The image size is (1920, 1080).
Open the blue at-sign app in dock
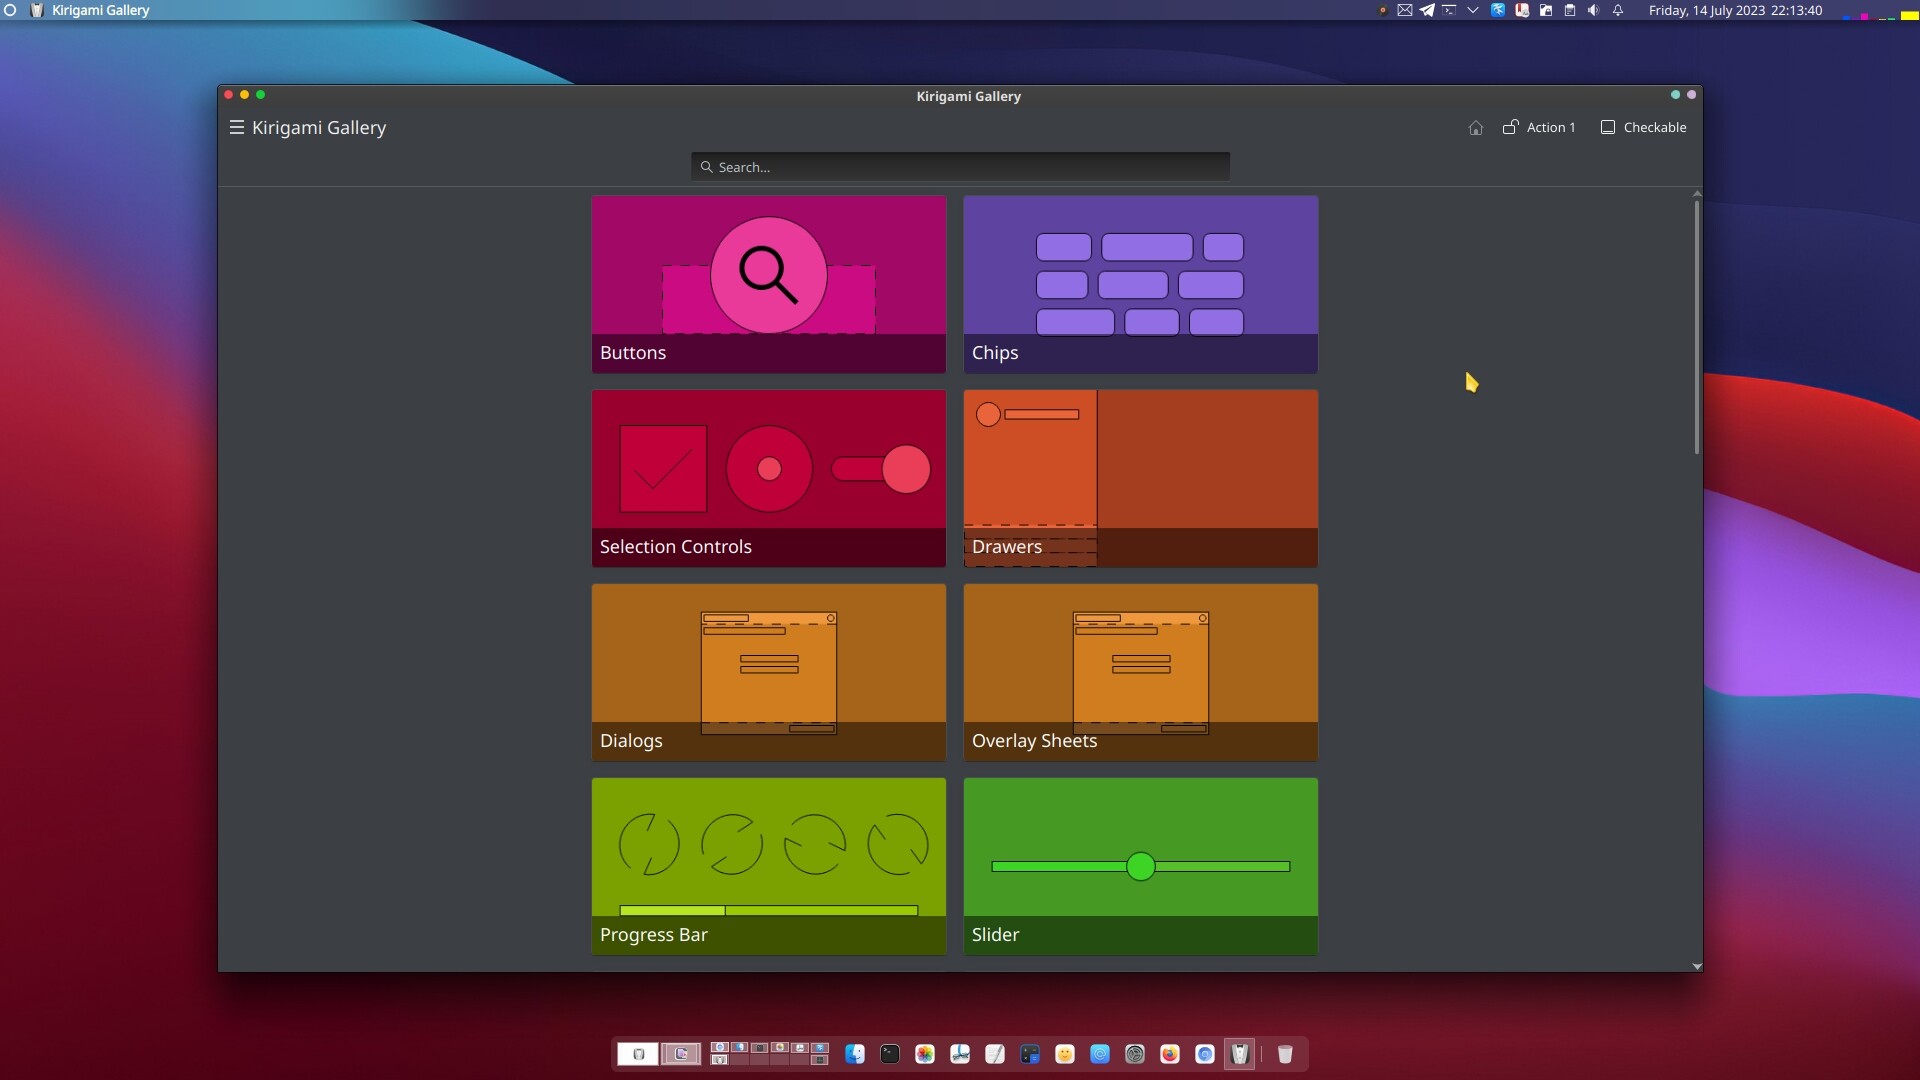(1100, 1054)
